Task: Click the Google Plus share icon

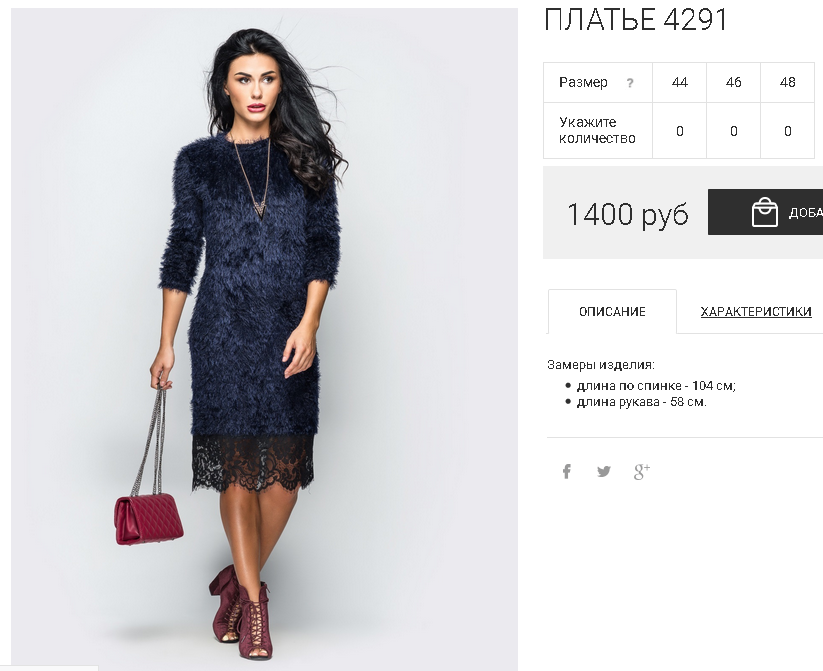Action: point(641,471)
